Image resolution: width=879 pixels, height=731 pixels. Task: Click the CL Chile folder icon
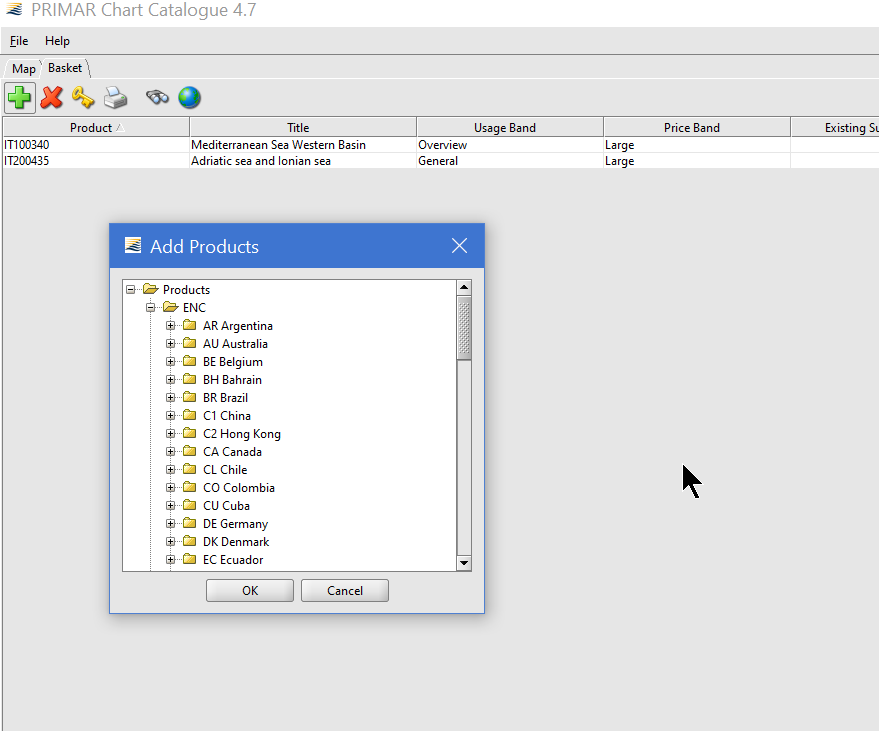(189, 469)
